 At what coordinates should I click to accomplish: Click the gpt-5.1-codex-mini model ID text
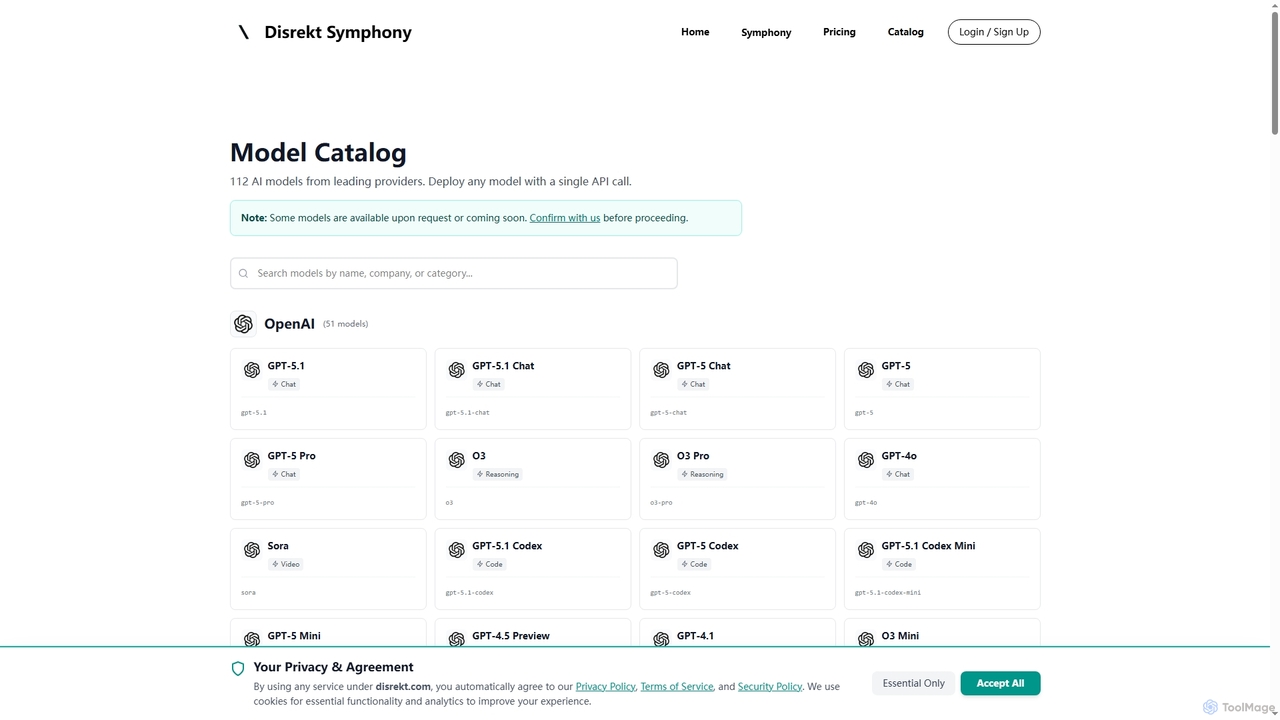coord(888,592)
